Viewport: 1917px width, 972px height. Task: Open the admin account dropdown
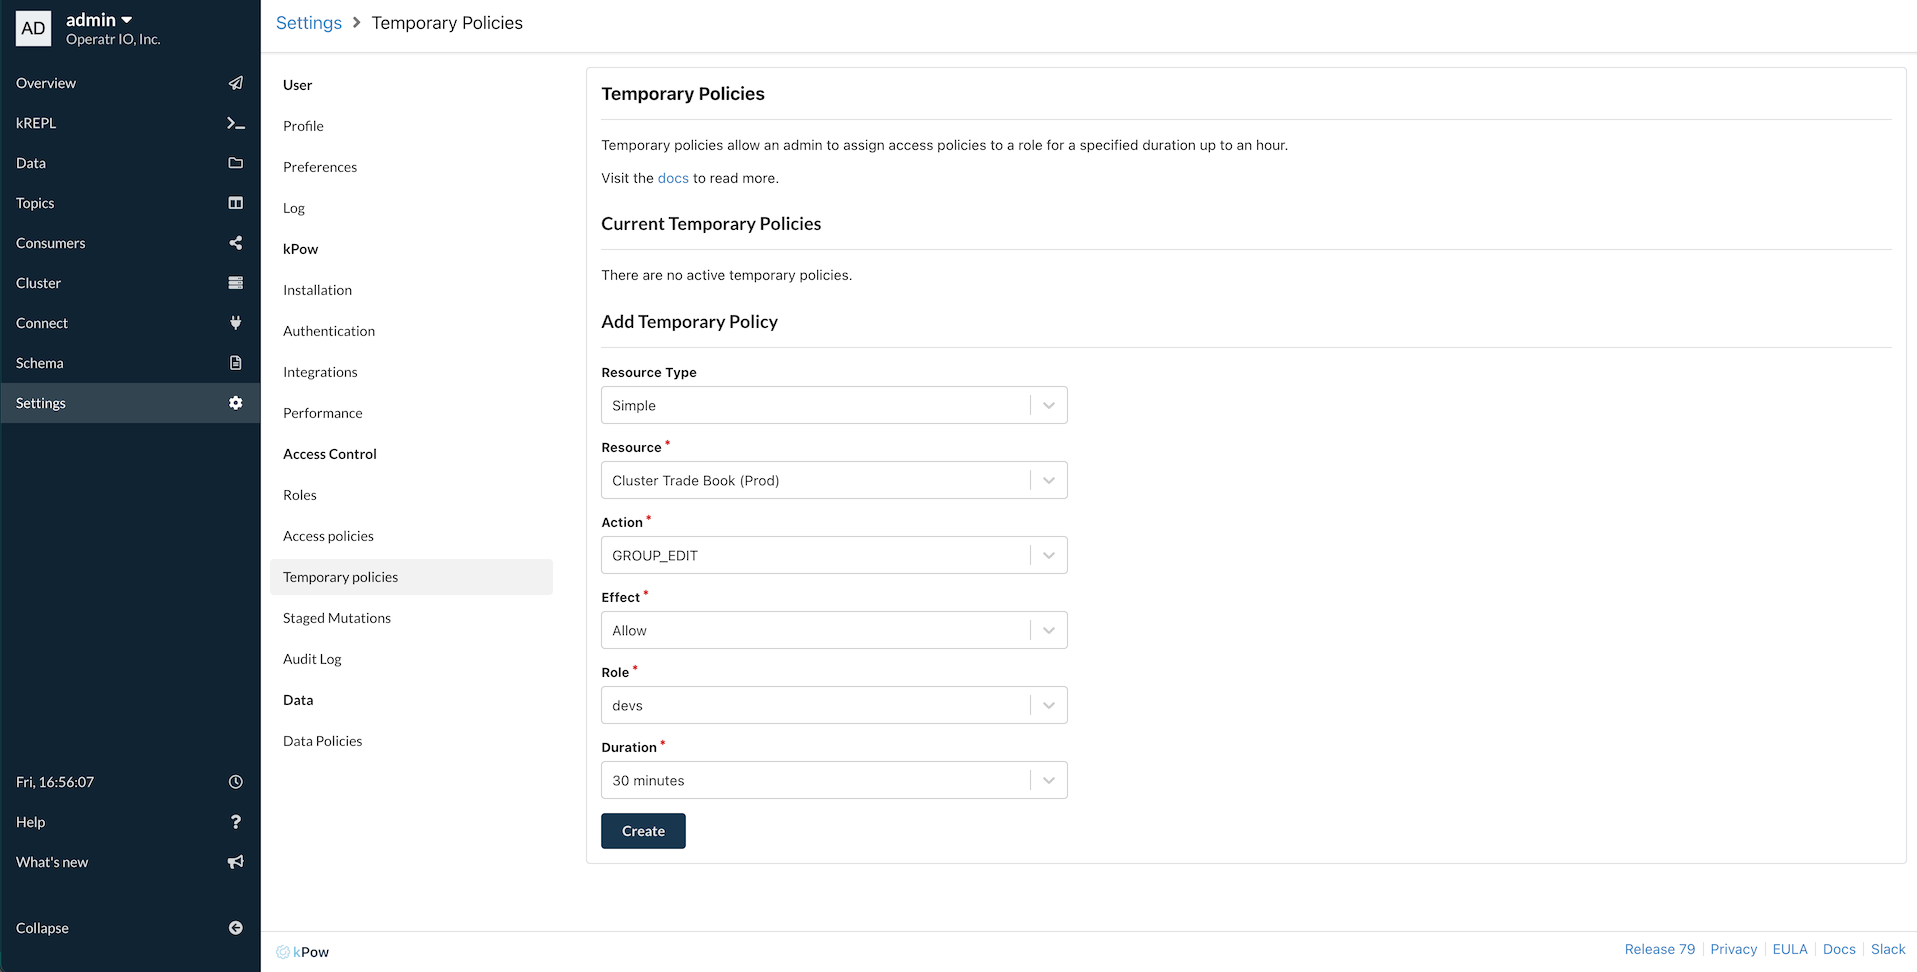tap(98, 19)
